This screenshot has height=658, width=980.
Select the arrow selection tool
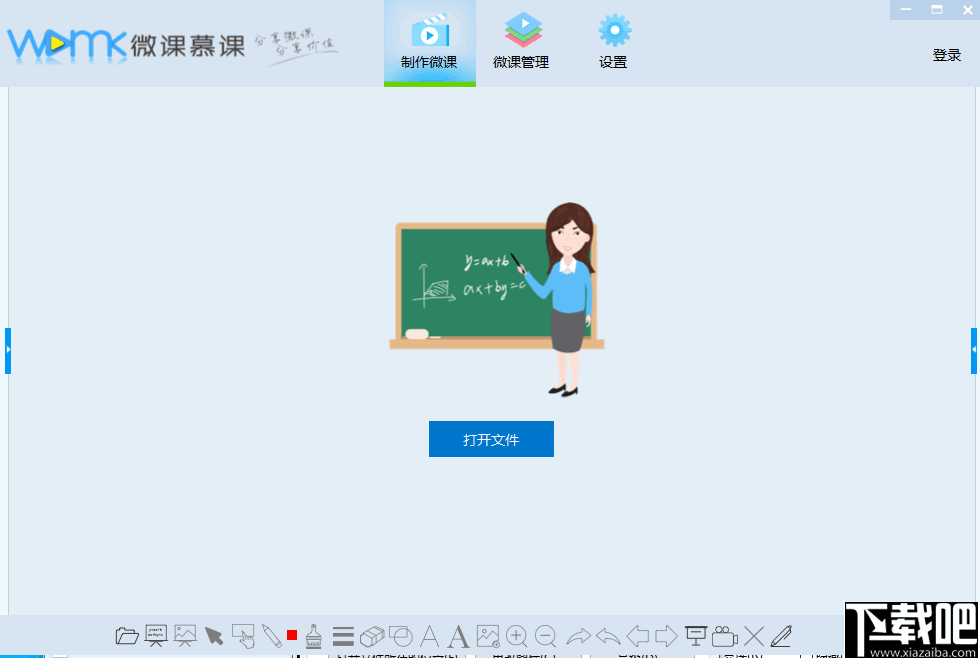click(x=214, y=635)
